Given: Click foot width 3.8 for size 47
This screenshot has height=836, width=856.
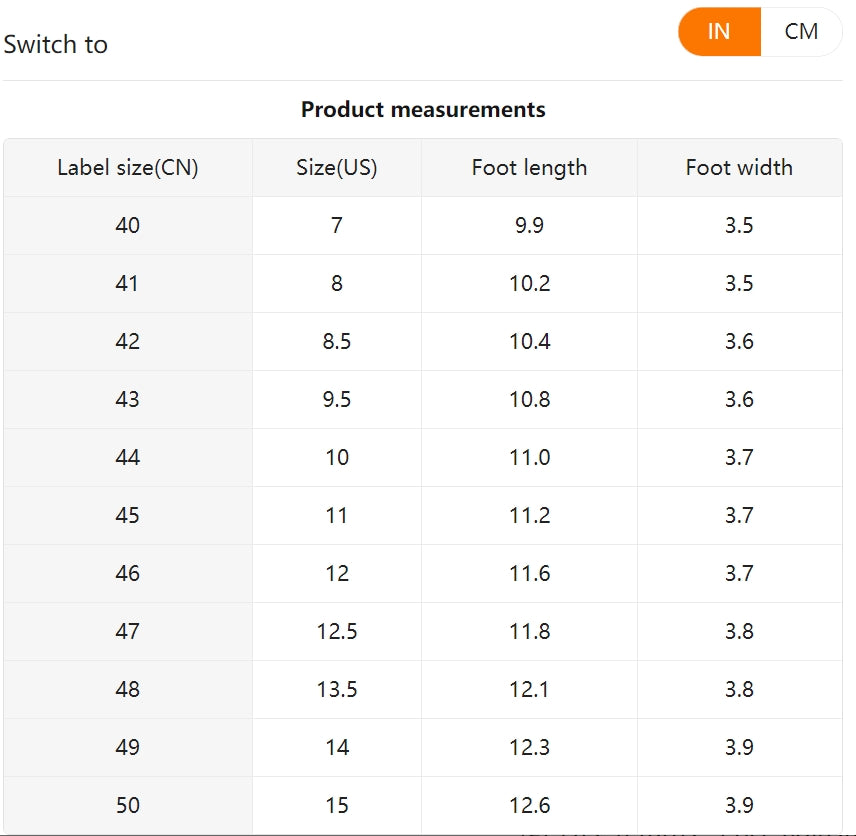Looking at the screenshot, I should [x=739, y=631].
